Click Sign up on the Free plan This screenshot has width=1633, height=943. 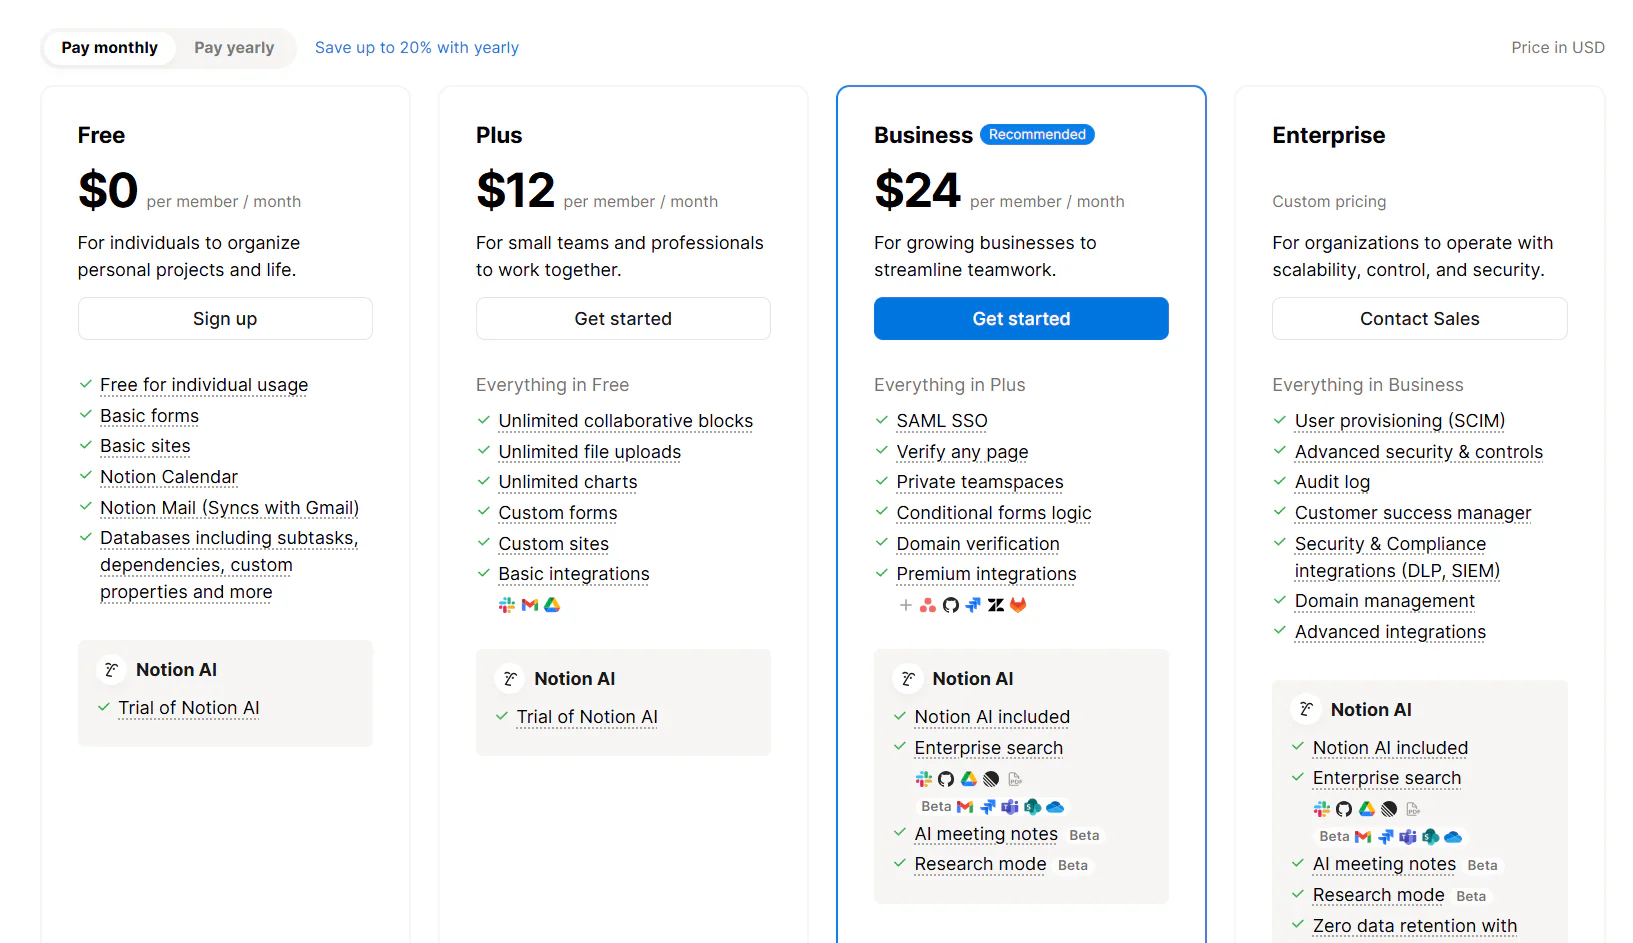225,319
